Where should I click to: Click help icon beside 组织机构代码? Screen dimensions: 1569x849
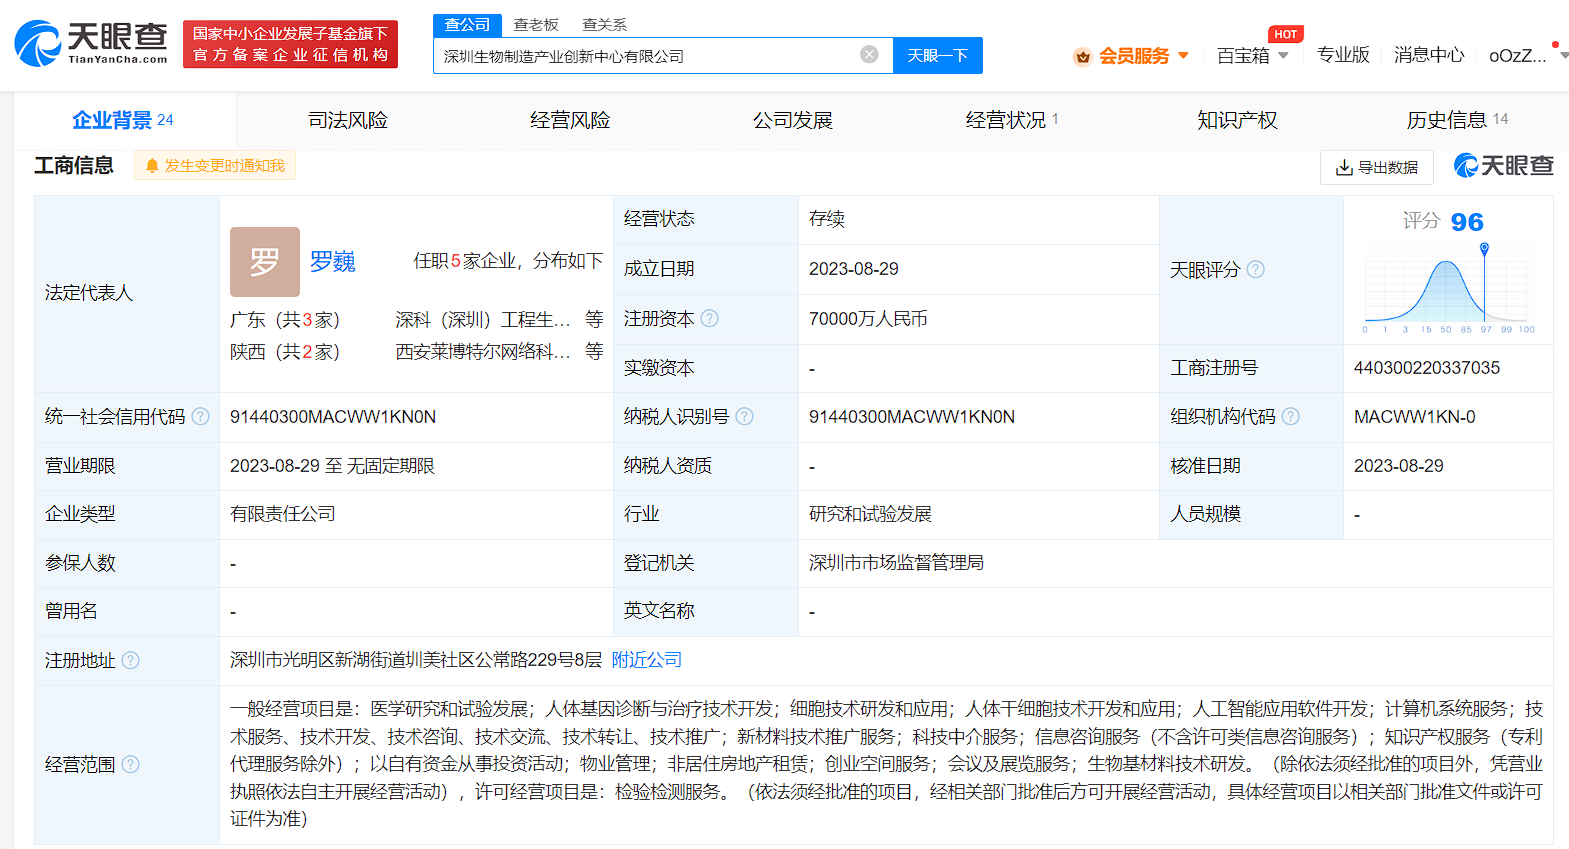(1291, 416)
